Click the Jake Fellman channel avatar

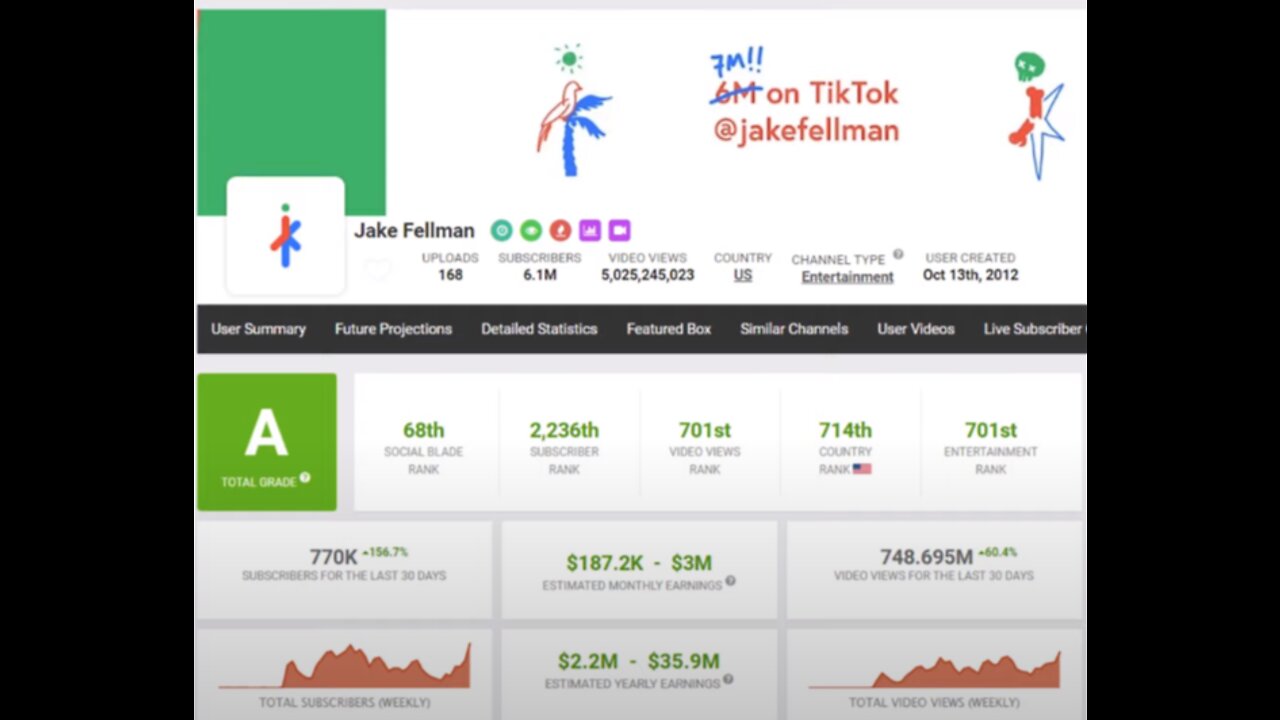click(286, 236)
